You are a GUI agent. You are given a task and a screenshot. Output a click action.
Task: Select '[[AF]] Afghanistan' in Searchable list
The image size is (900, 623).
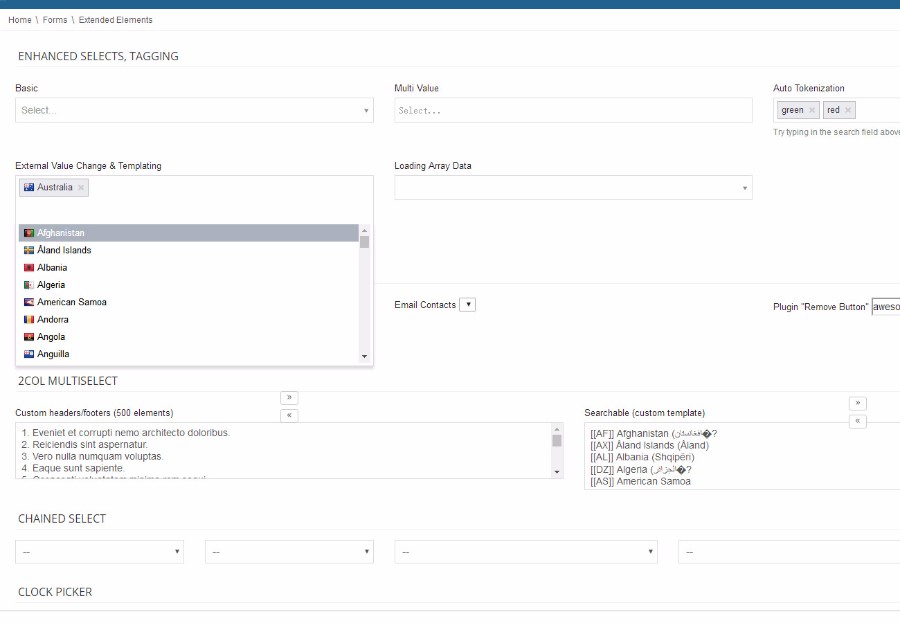654,434
